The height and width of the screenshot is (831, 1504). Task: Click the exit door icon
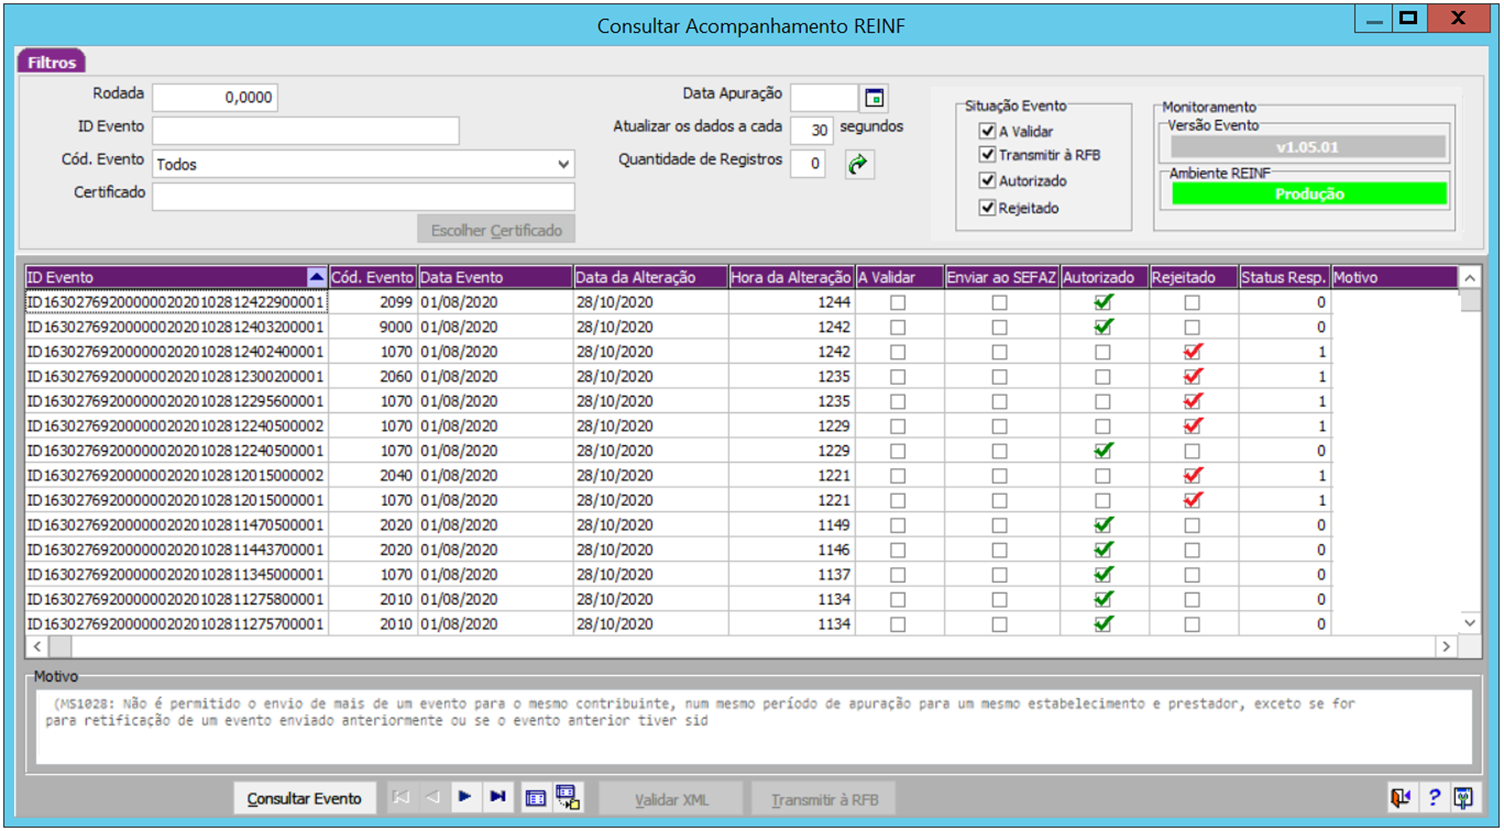(x=1400, y=798)
